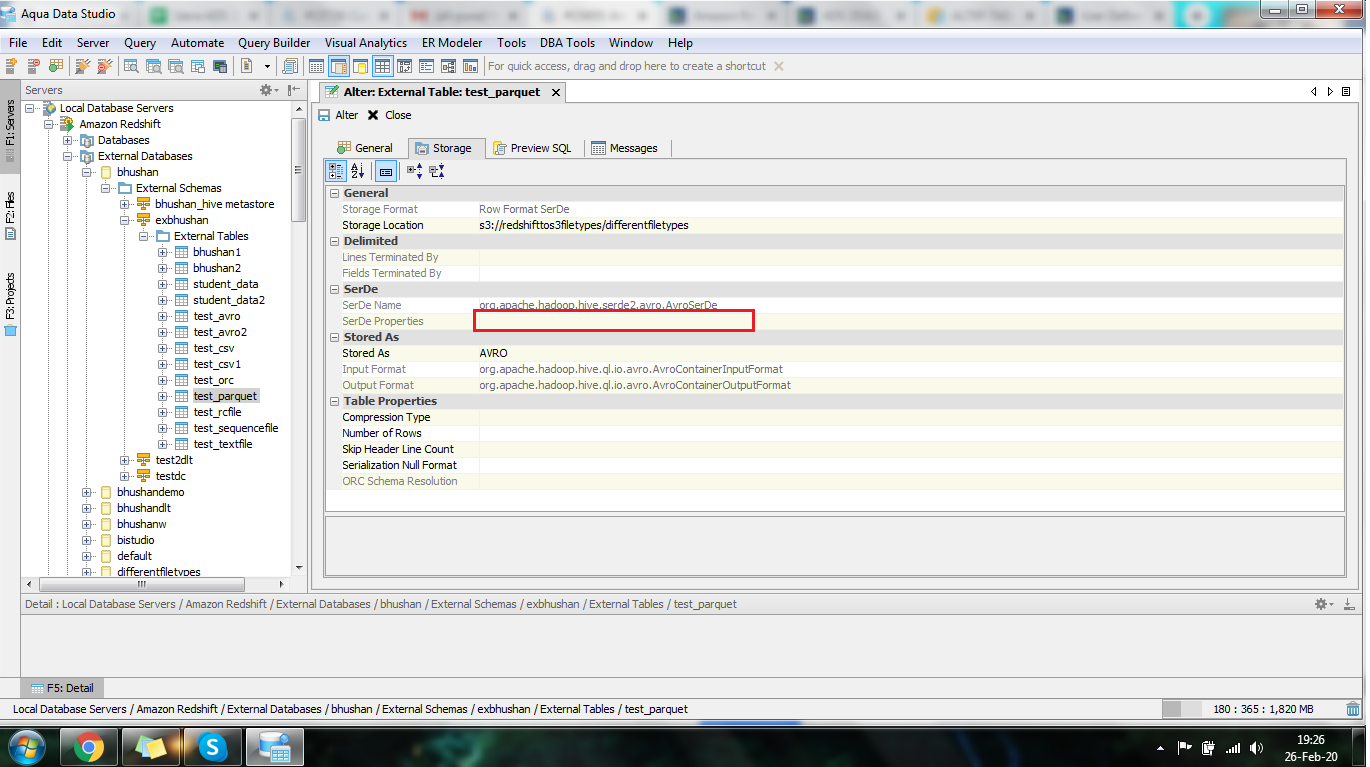
Task: Dismiss the quick access shortcut hint
Action: 779,66
